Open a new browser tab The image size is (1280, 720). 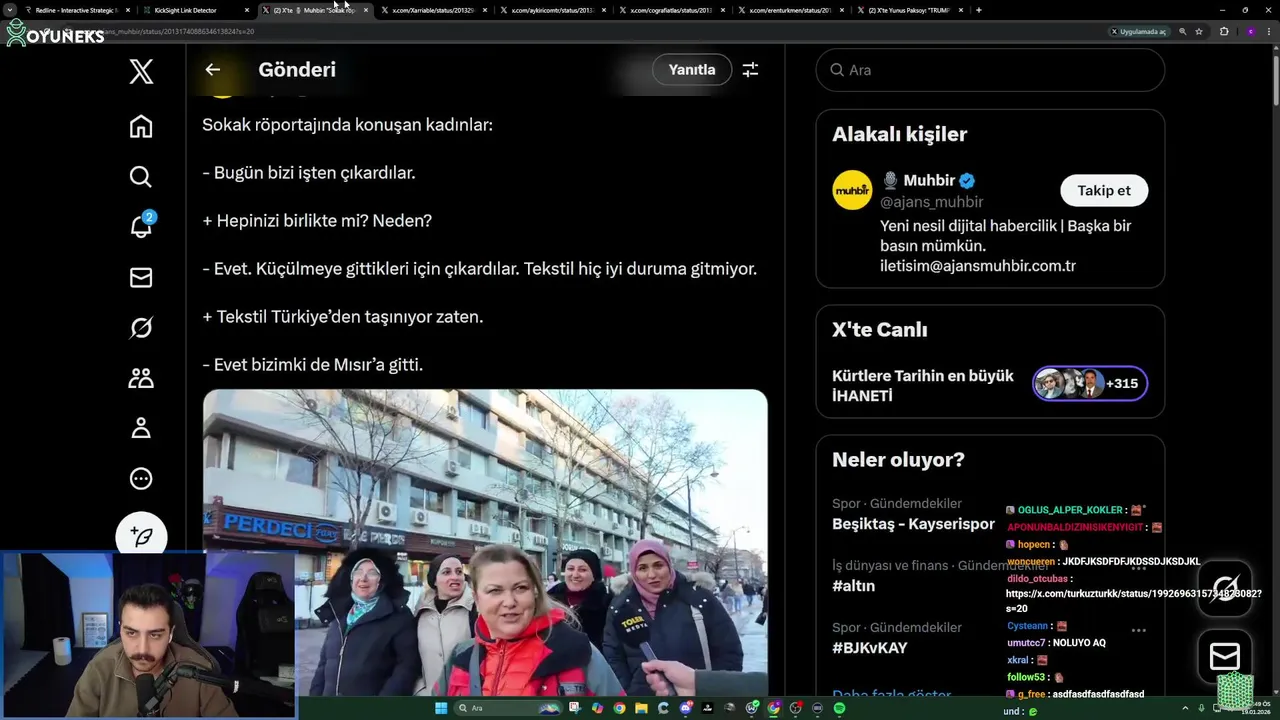(x=978, y=10)
